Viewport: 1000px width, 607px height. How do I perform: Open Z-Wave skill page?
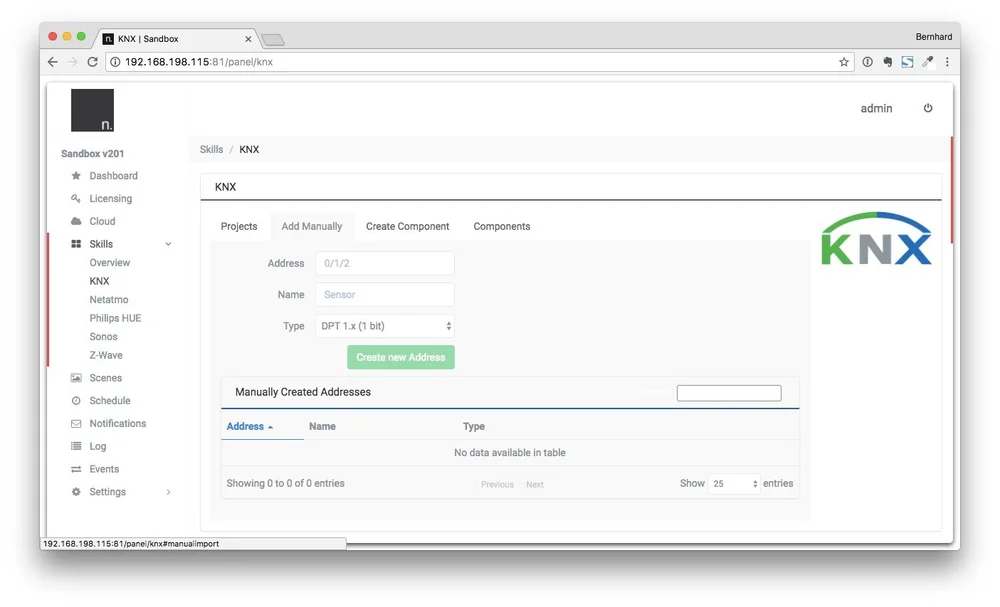coord(106,355)
